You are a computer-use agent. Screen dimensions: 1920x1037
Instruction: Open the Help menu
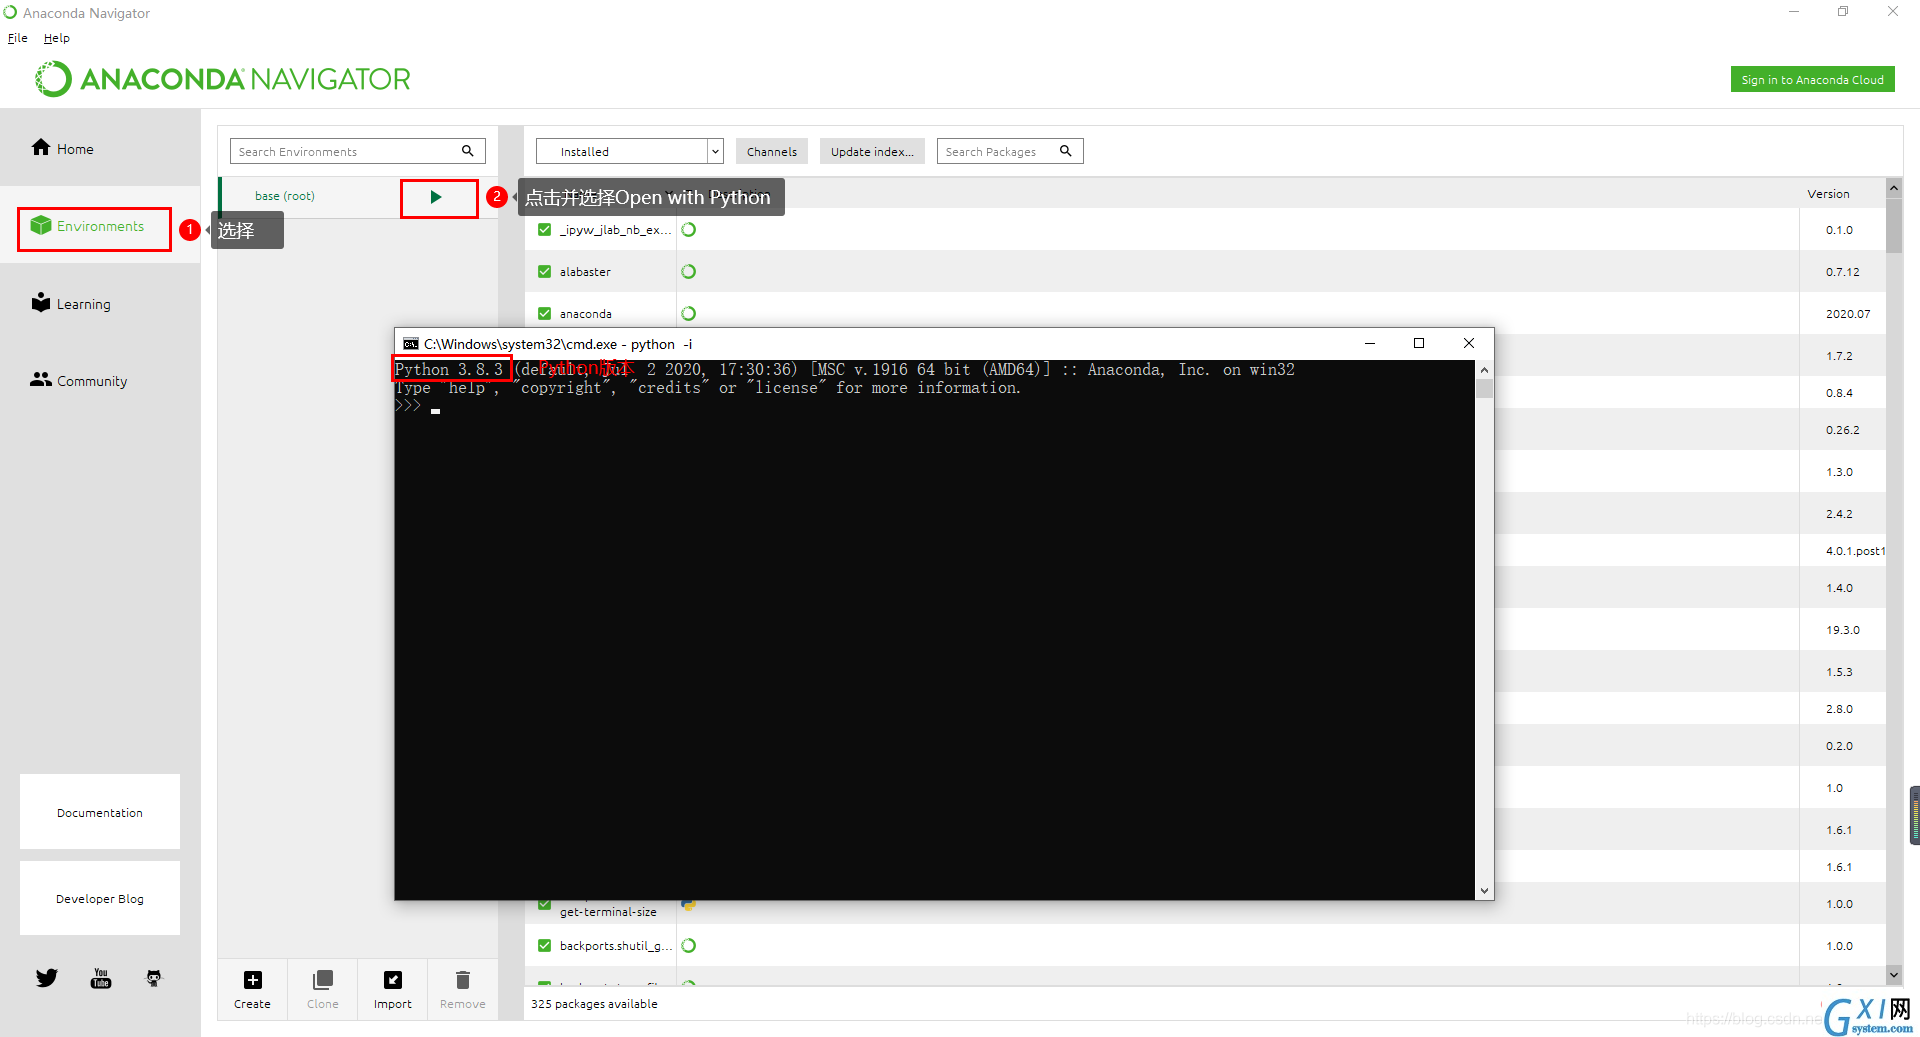(57, 38)
